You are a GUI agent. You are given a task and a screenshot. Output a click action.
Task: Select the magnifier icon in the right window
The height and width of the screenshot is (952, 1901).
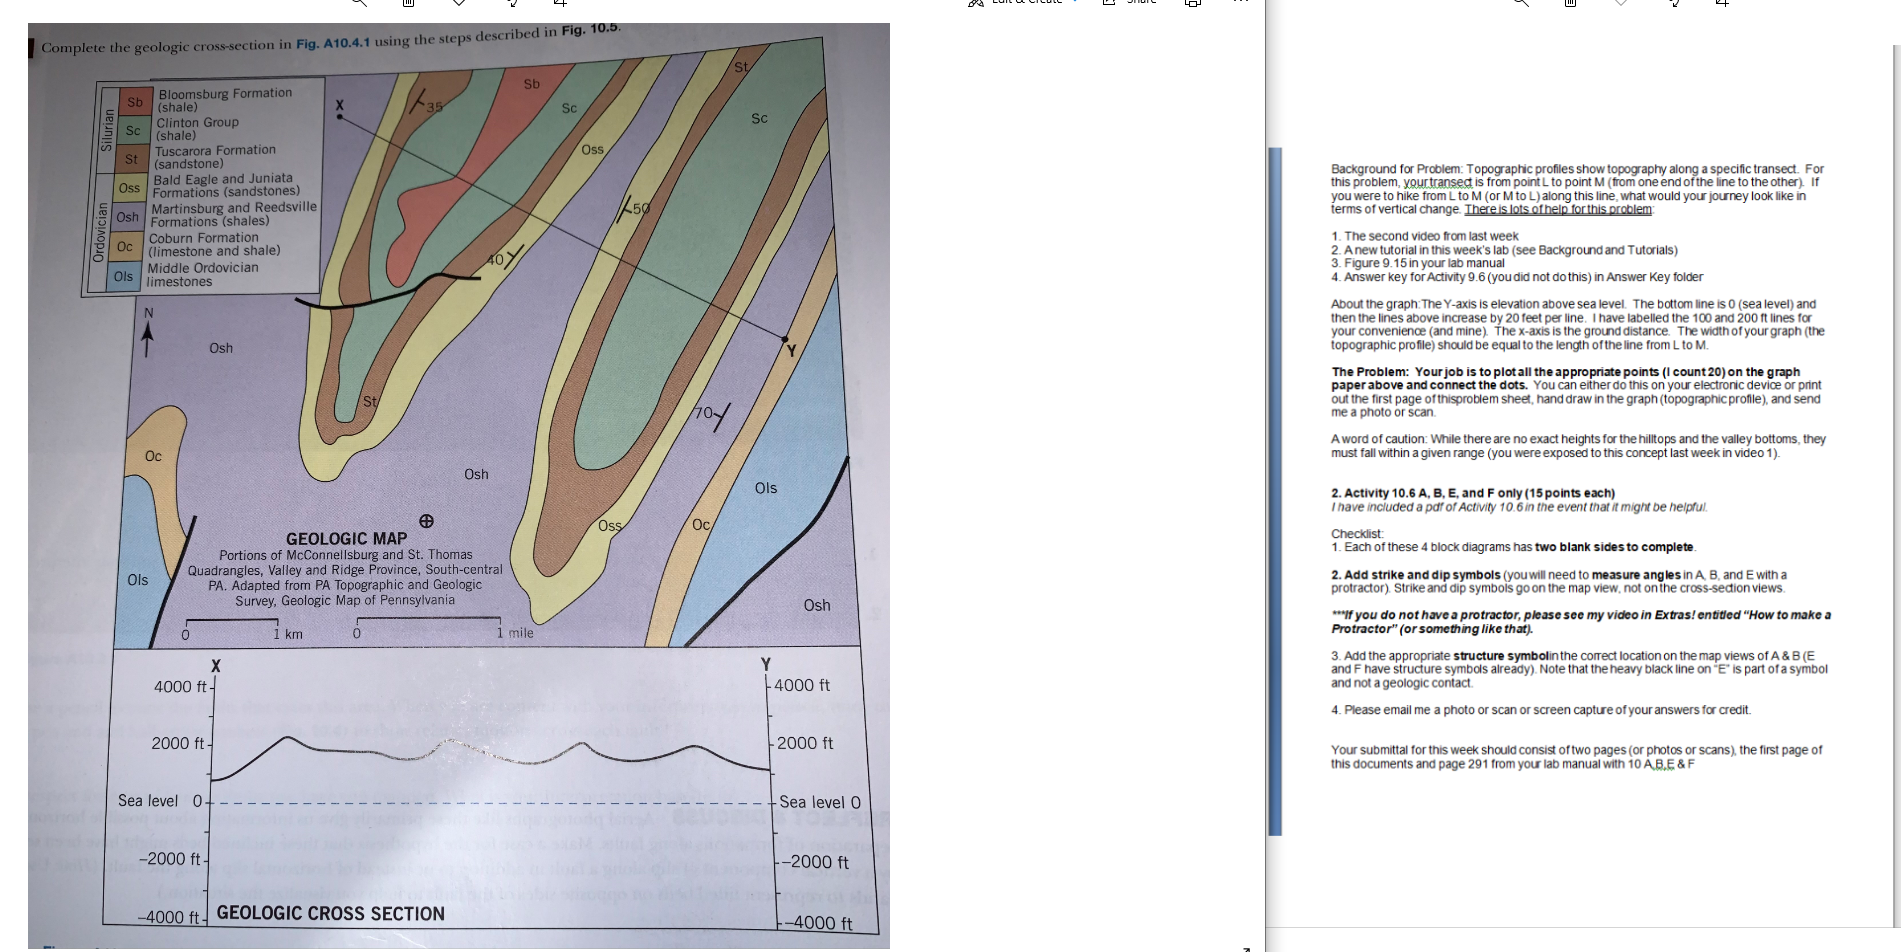(x=1521, y=4)
